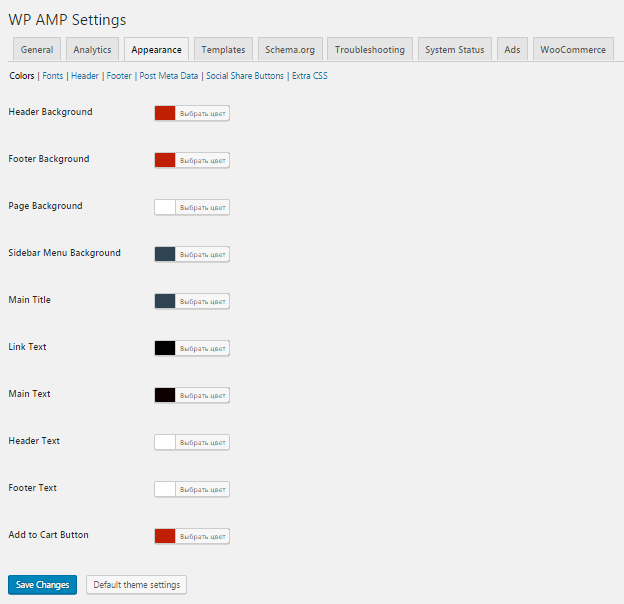This screenshot has height=604, width=624.
Task: Open color picker button for Header Background
Action: click(202, 113)
